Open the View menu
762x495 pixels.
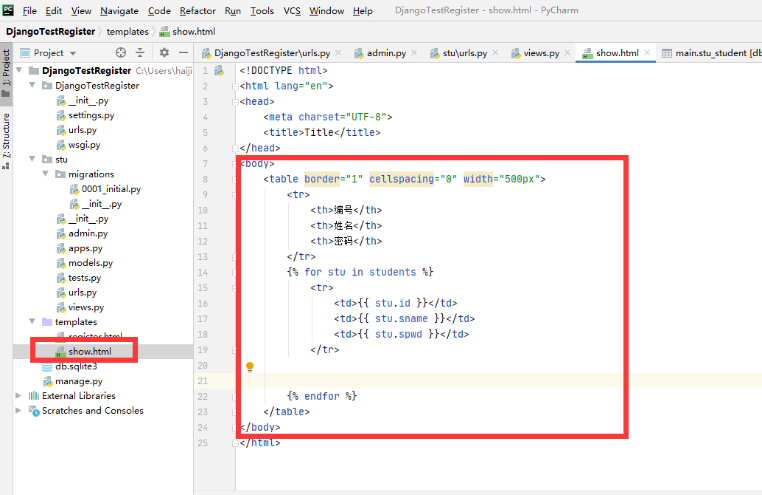(81, 10)
